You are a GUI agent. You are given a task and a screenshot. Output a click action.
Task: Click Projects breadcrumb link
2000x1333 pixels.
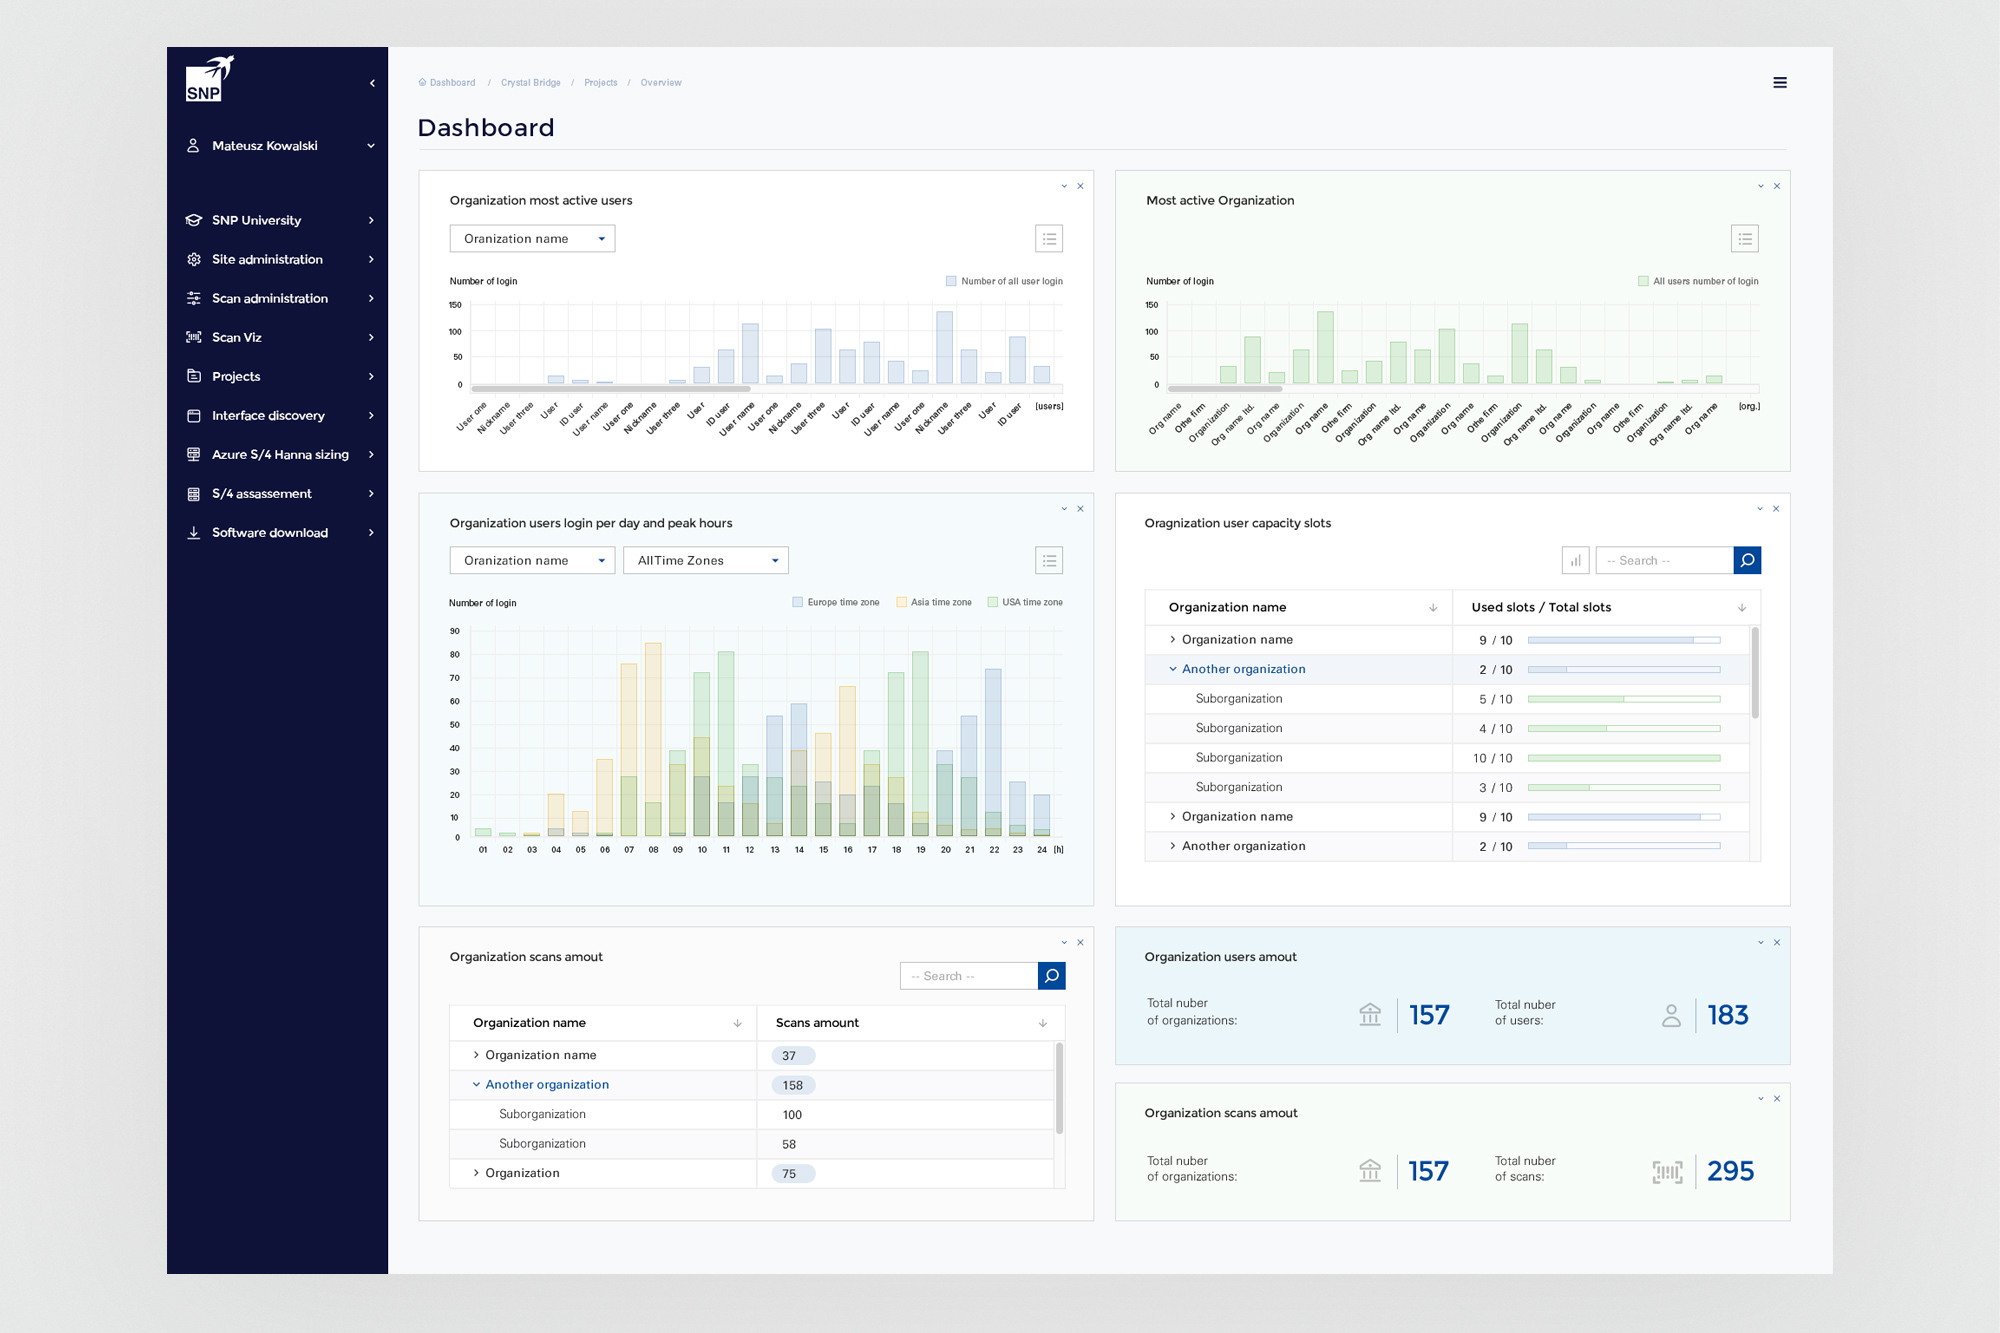600,83
